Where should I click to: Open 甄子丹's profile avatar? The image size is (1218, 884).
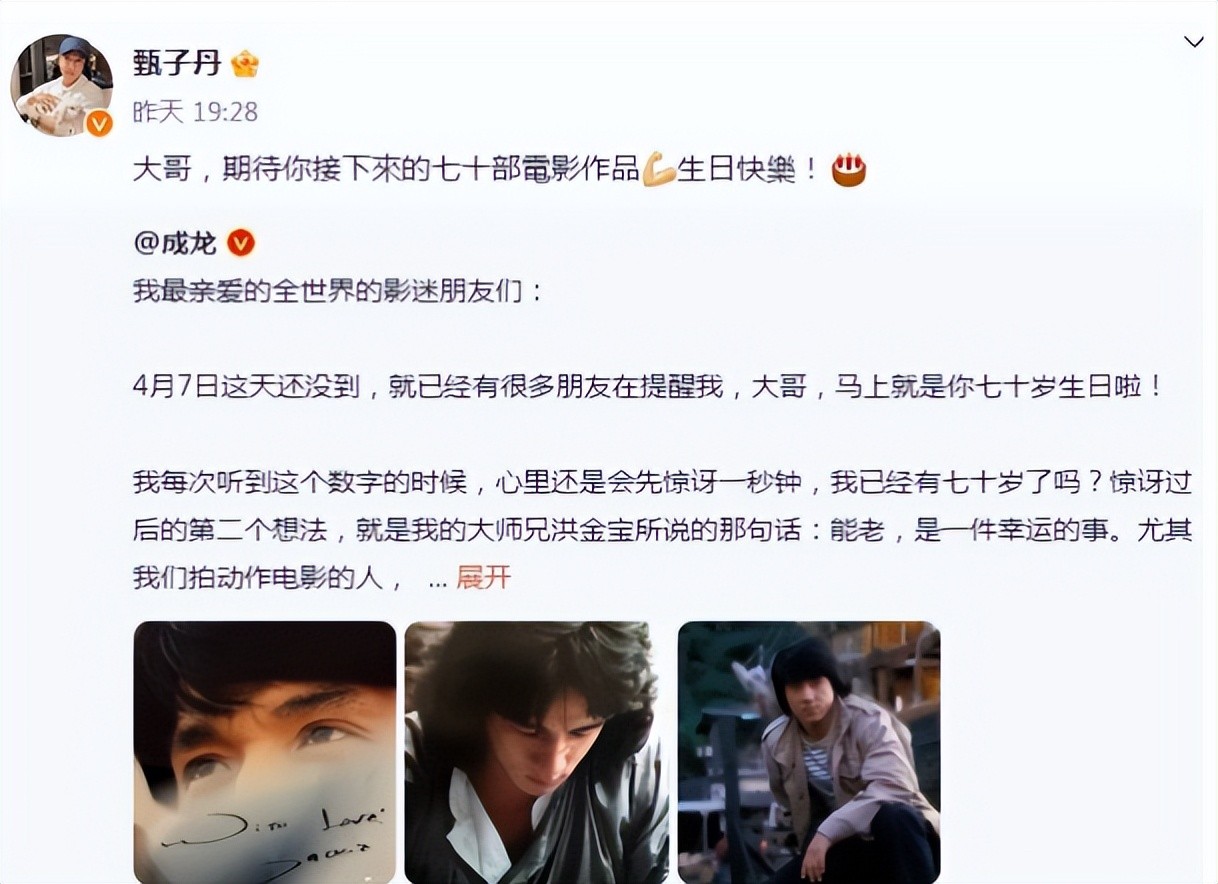point(62,85)
